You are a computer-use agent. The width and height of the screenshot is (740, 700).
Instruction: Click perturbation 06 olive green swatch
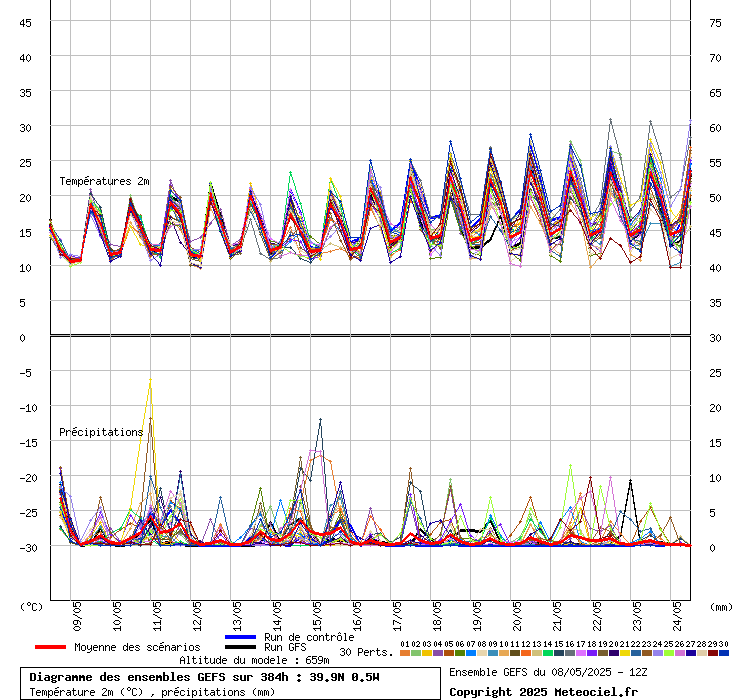(x=460, y=653)
